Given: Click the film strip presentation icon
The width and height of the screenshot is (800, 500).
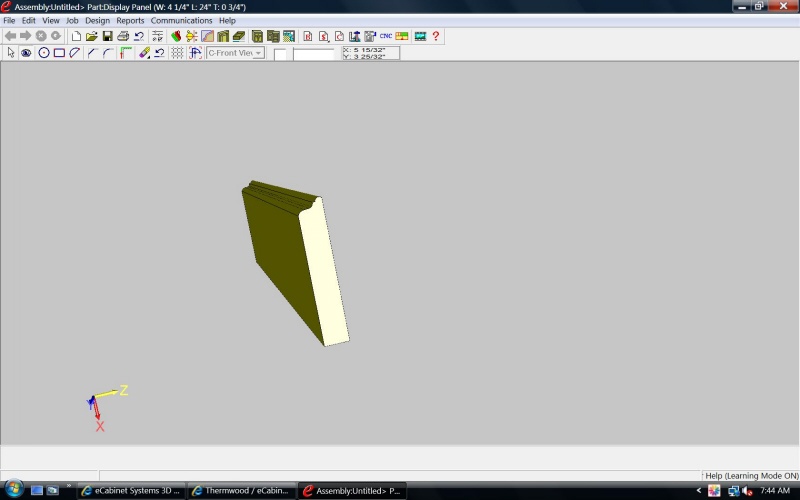Looking at the screenshot, I should [420, 36].
